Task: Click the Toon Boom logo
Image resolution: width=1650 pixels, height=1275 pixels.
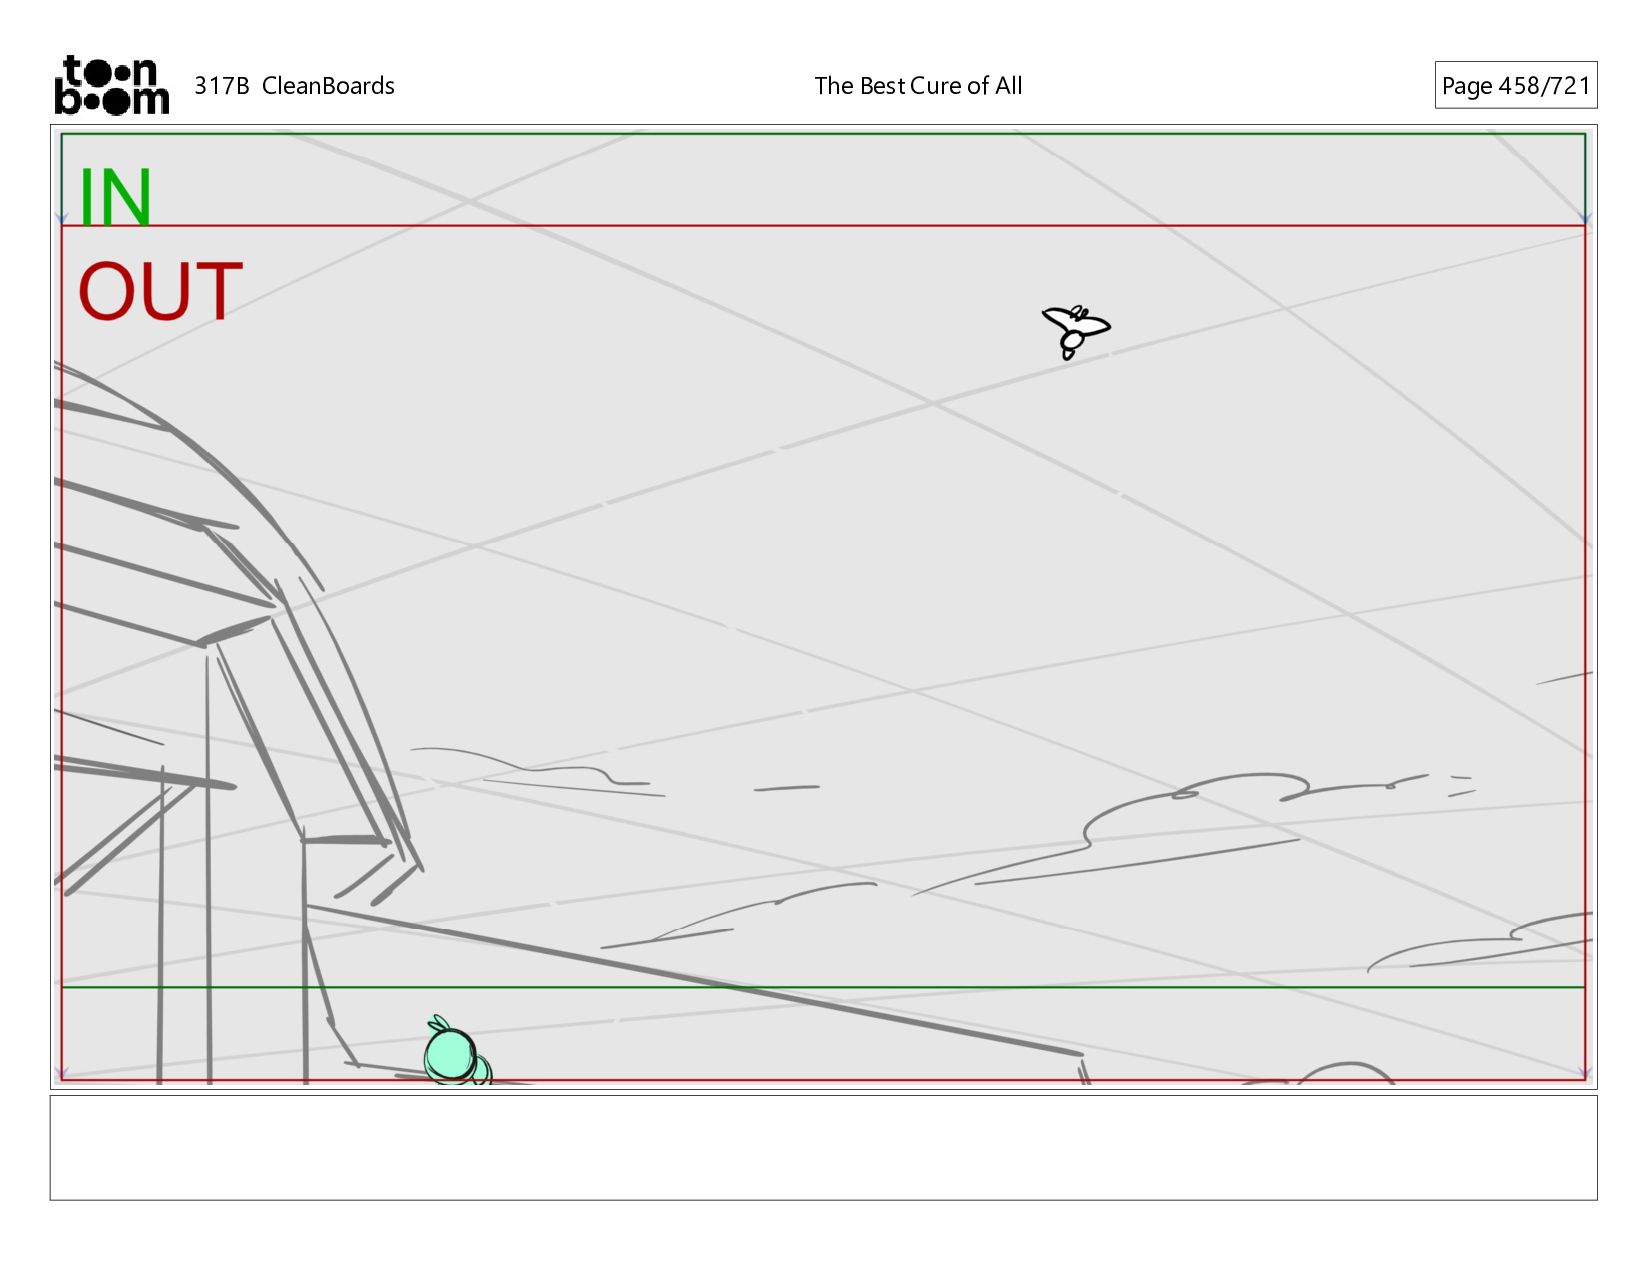Action: click(111, 85)
